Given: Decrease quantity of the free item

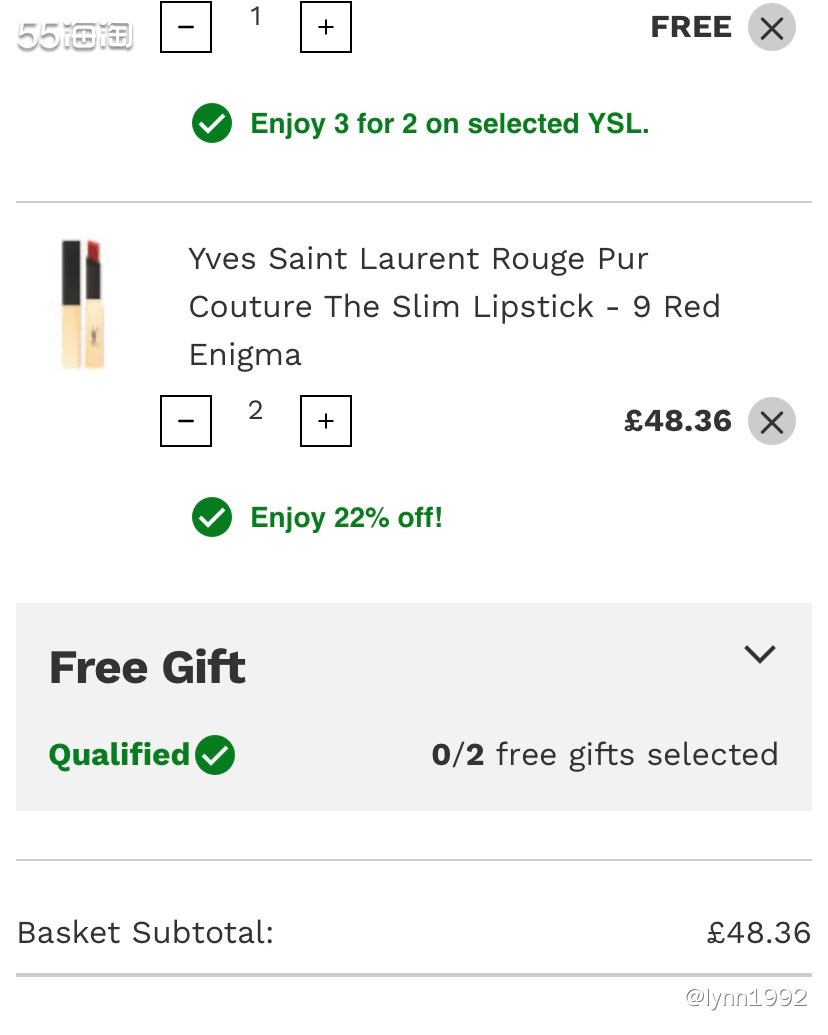Looking at the screenshot, I should 186,27.
